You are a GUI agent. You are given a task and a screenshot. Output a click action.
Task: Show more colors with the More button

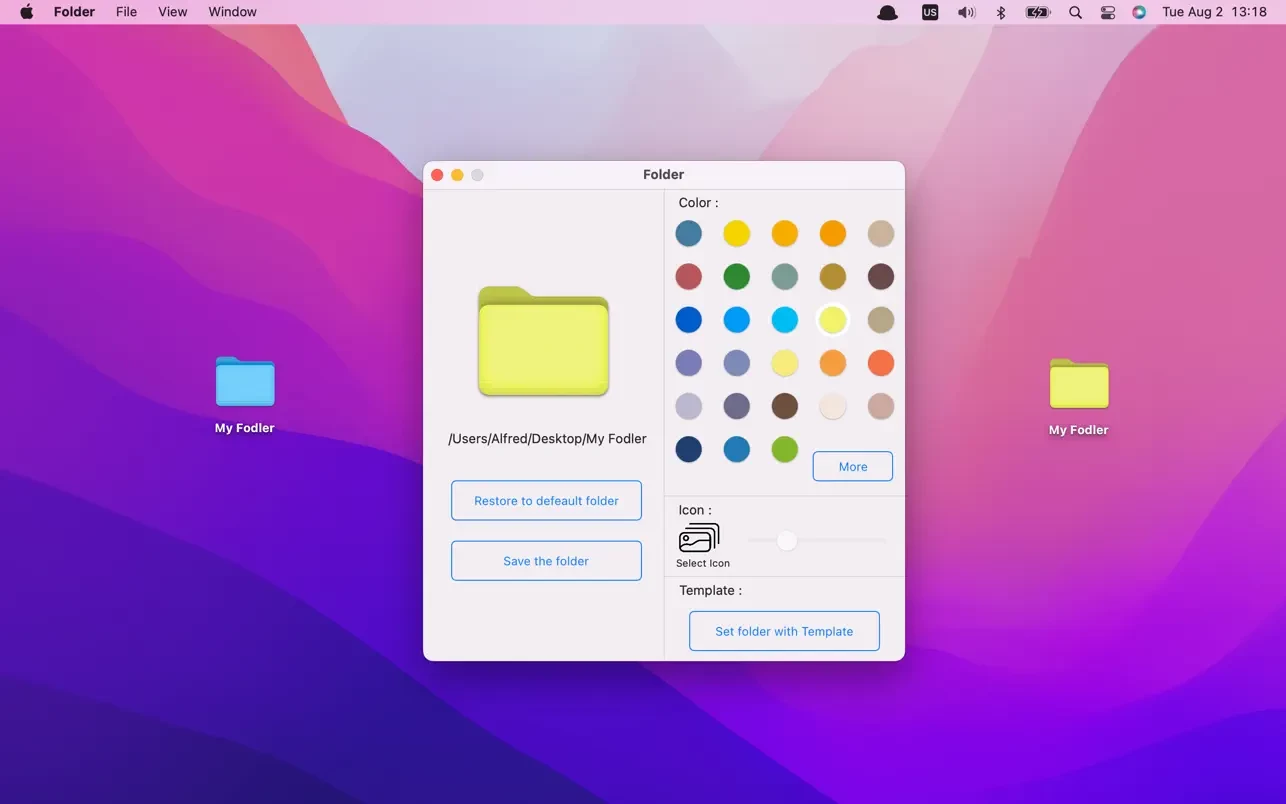pyautogui.click(x=852, y=466)
